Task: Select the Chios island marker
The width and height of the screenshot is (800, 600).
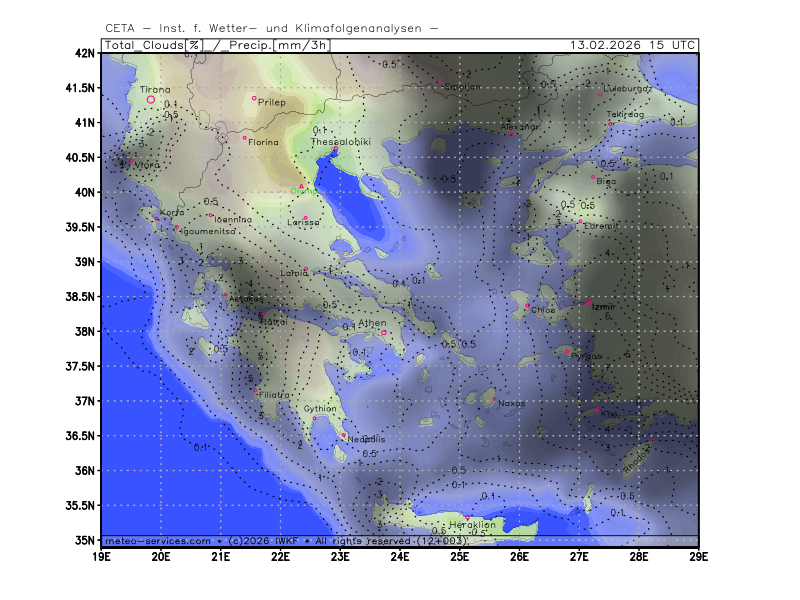Action: 528,305
